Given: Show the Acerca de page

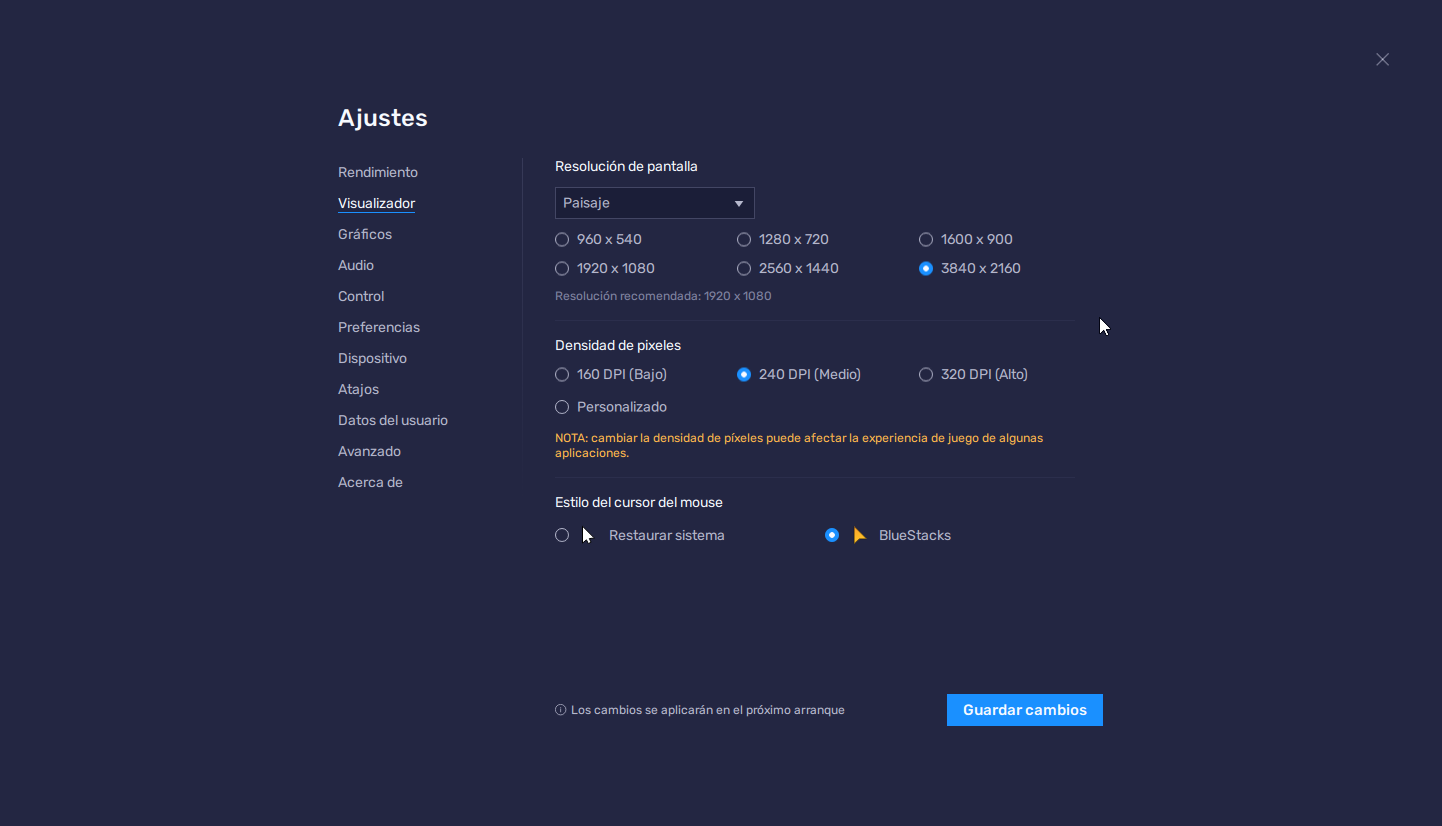Looking at the screenshot, I should [x=370, y=482].
